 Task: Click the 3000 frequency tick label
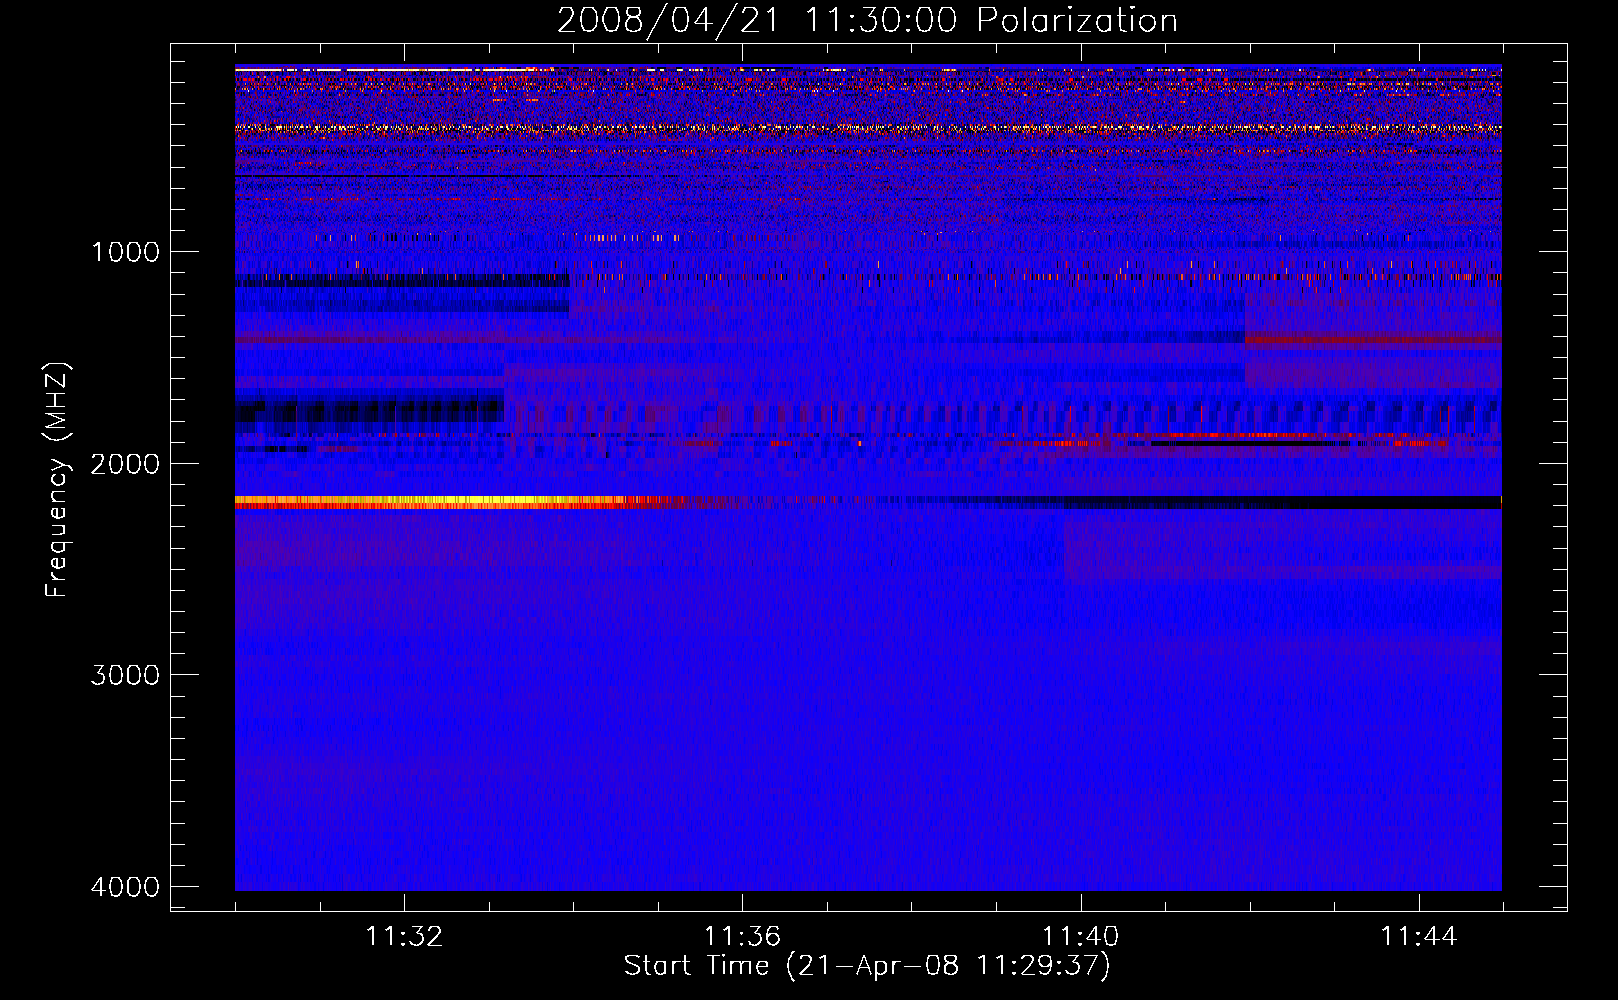(x=125, y=674)
